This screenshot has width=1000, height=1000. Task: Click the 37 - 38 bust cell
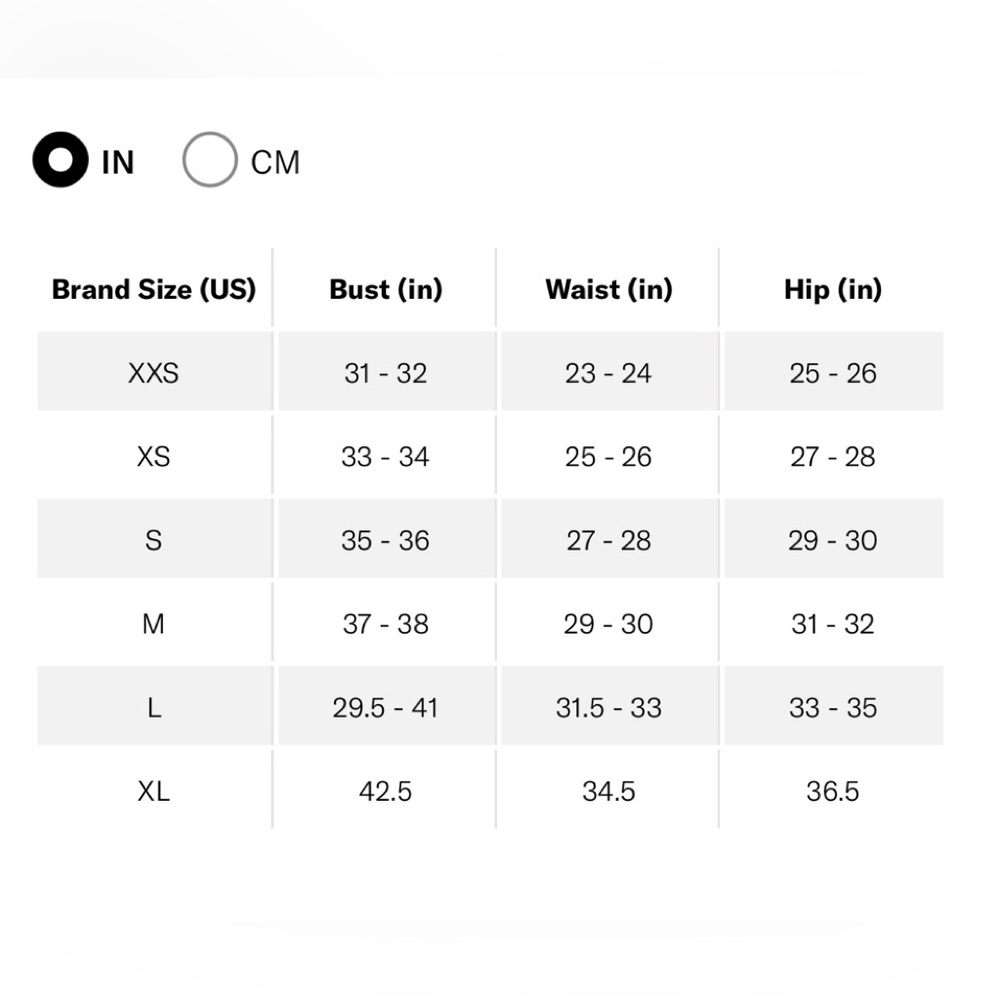385,624
